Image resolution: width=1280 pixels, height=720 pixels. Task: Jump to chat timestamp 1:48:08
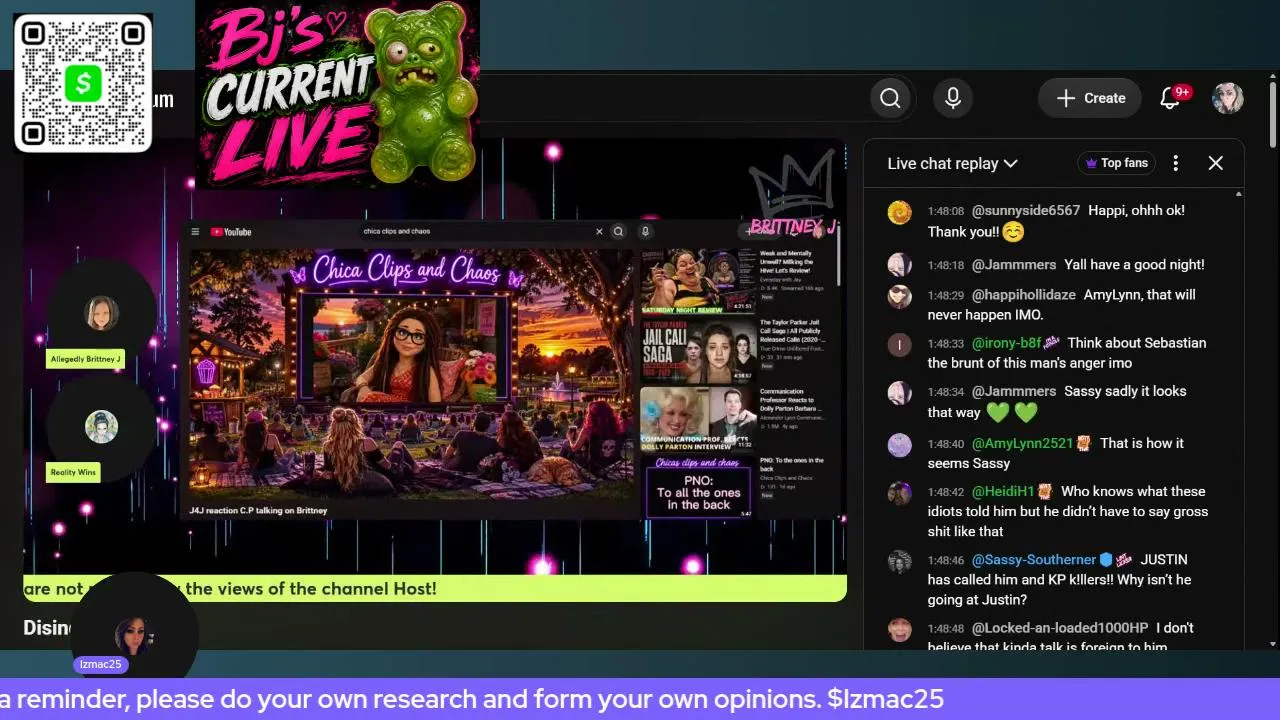pyautogui.click(x=945, y=212)
